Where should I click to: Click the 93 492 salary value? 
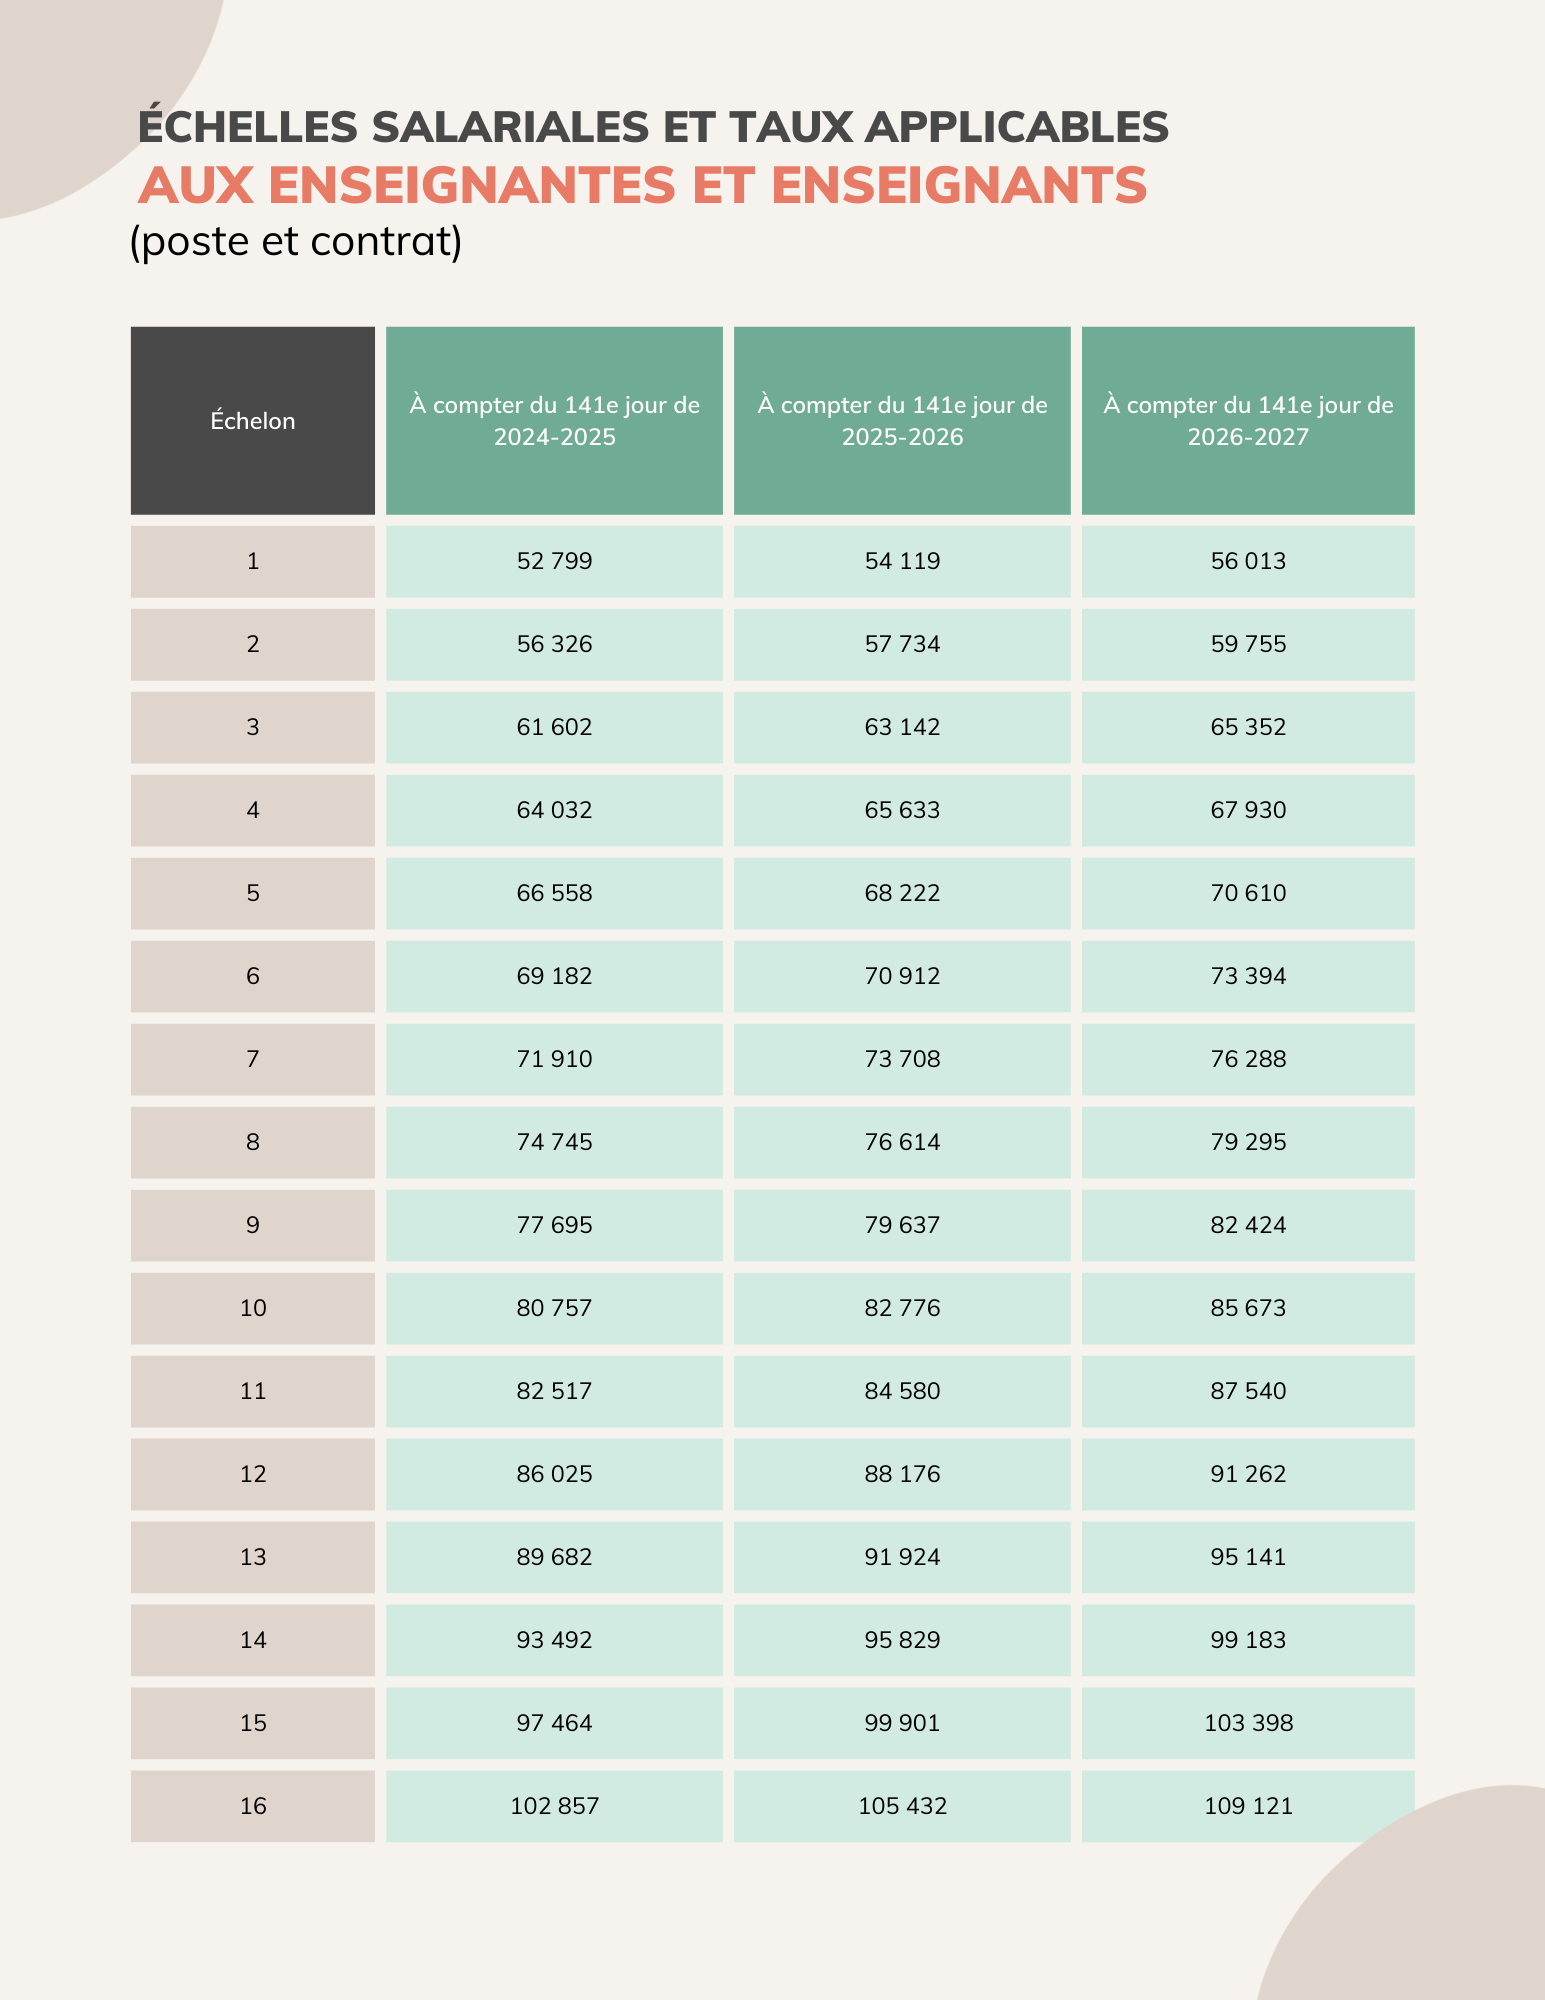click(x=554, y=1640)
